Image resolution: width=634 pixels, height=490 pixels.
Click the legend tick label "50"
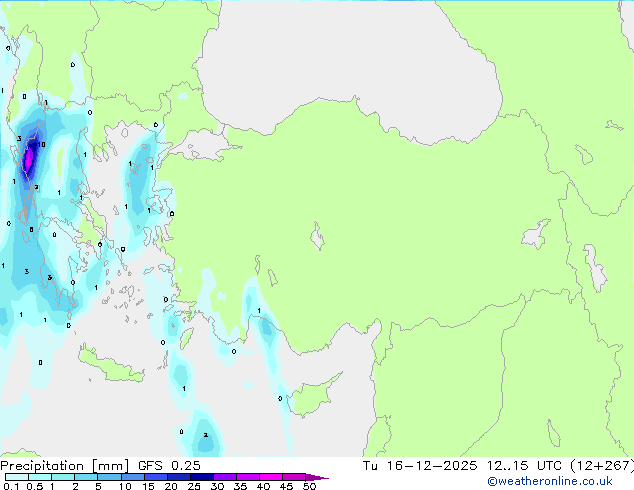click(309, 486)
